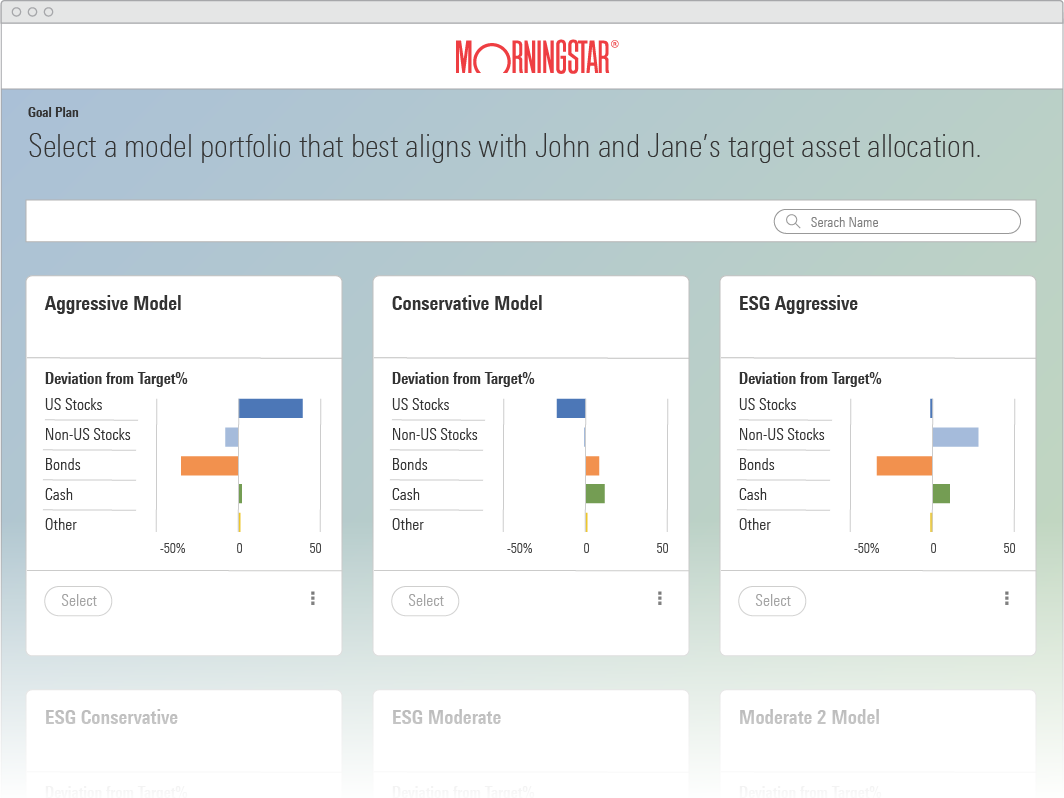Click the Morningstar logo
This screenshot has width=1064, height=798.
(537, 57)
